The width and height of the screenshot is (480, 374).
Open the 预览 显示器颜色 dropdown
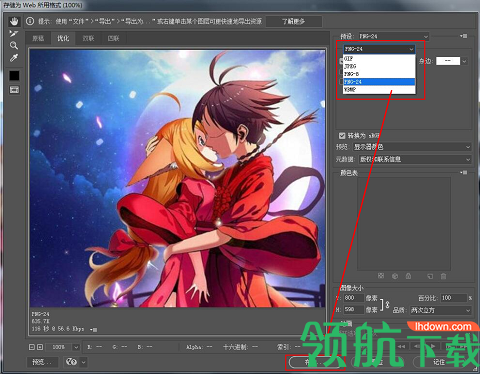[x=412, y=147]
